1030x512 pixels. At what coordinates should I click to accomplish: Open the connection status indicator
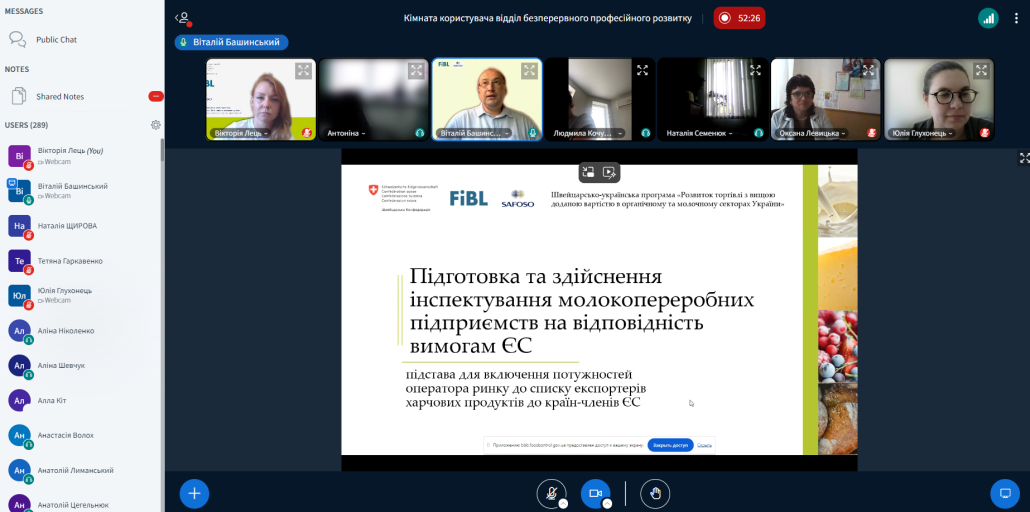pos(988,18)
